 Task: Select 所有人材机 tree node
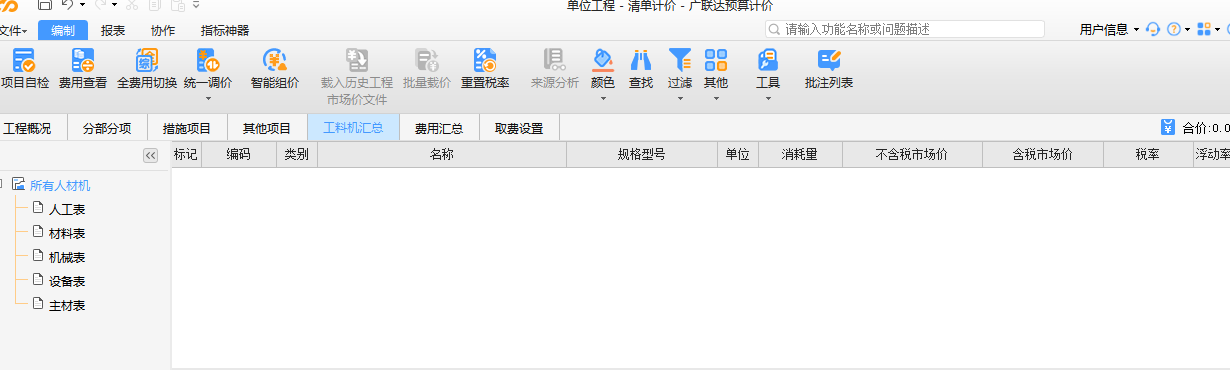click(x=60, y=185)
